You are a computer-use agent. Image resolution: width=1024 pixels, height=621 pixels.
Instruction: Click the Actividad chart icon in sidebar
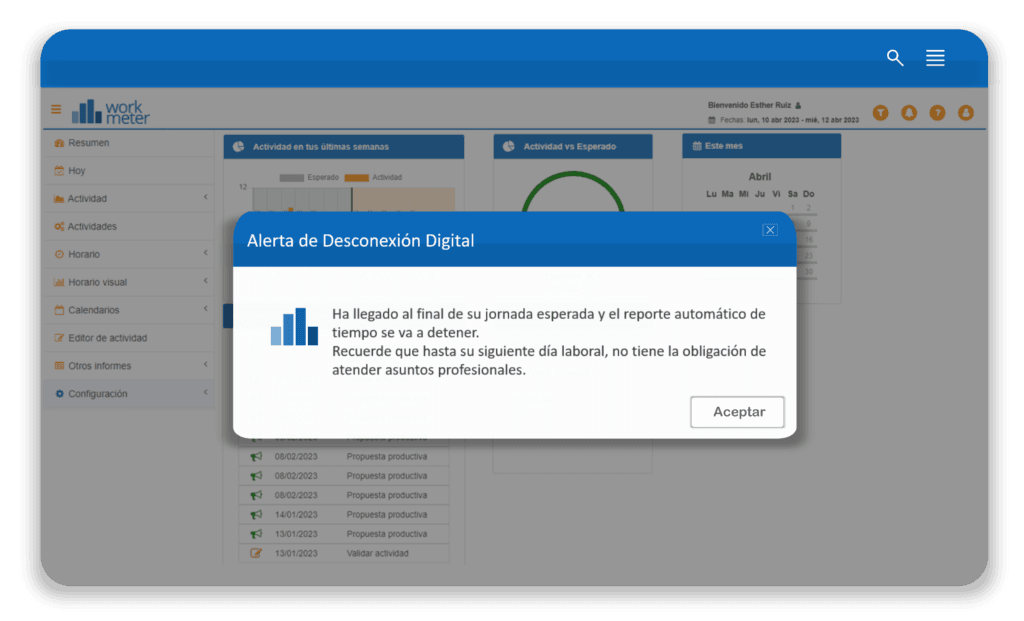point(59,199)
